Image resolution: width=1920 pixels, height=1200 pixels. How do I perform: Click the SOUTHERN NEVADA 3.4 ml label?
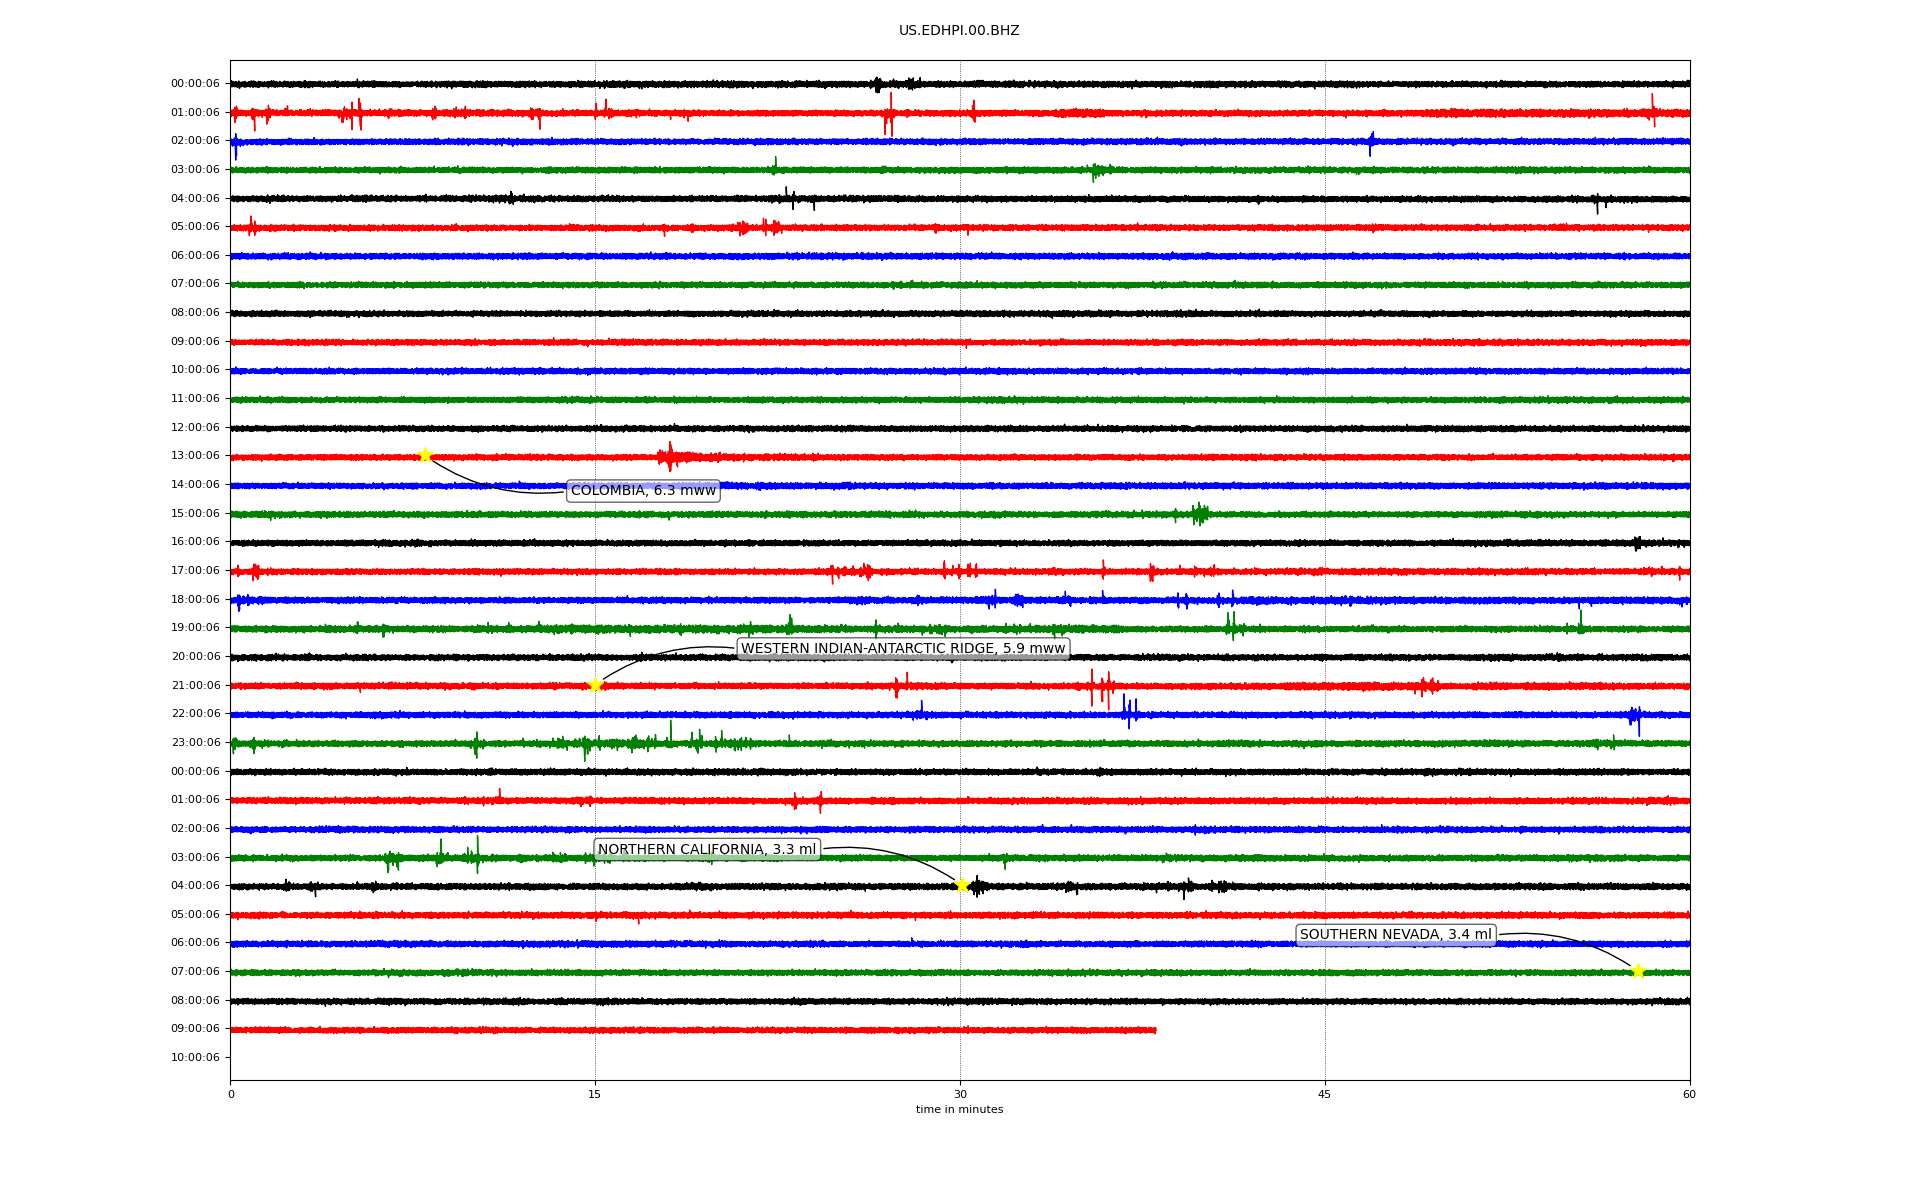point(1395,935)
